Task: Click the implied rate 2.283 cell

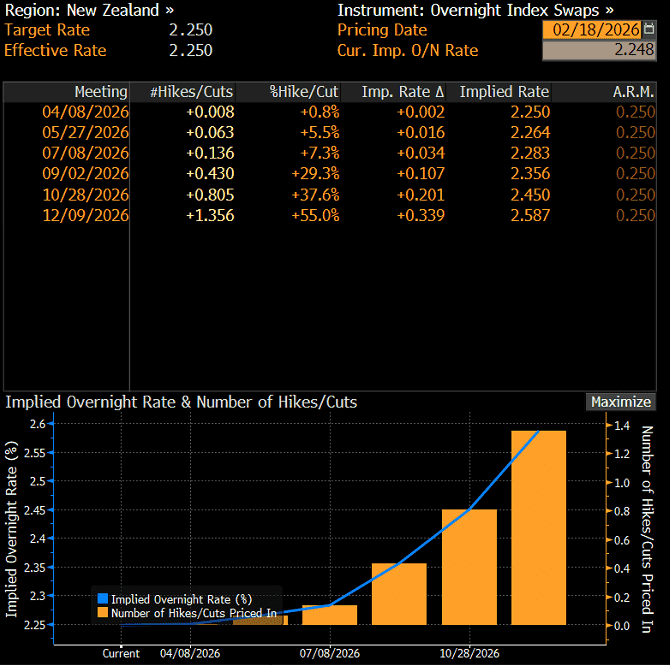Action: coord(530,153)
